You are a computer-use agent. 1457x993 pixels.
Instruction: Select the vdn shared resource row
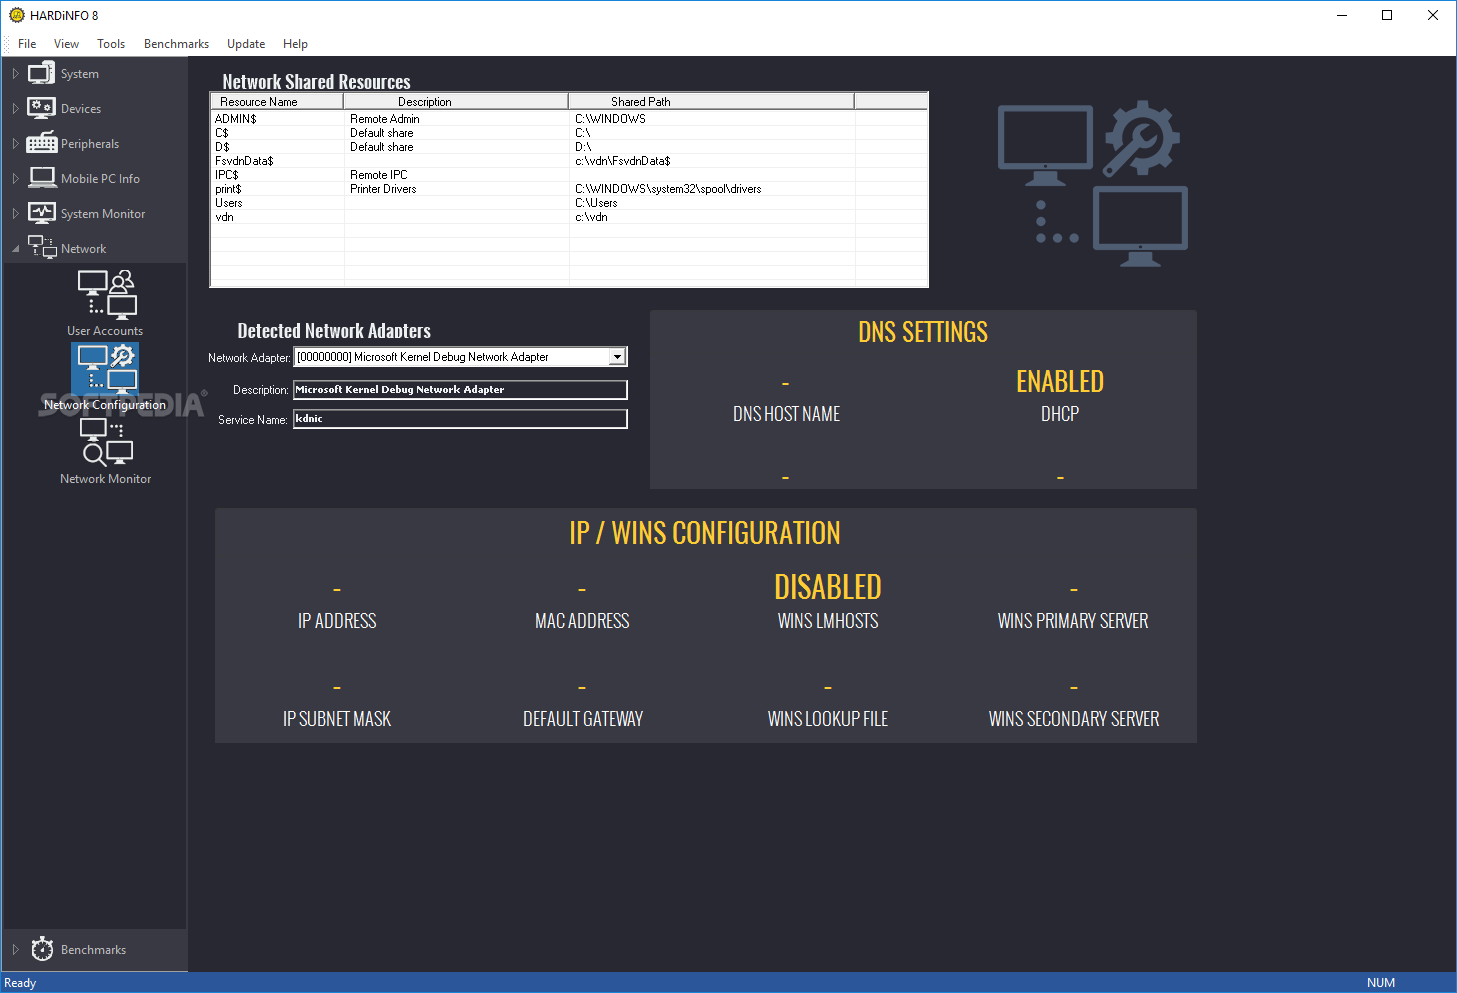point(569,216)
